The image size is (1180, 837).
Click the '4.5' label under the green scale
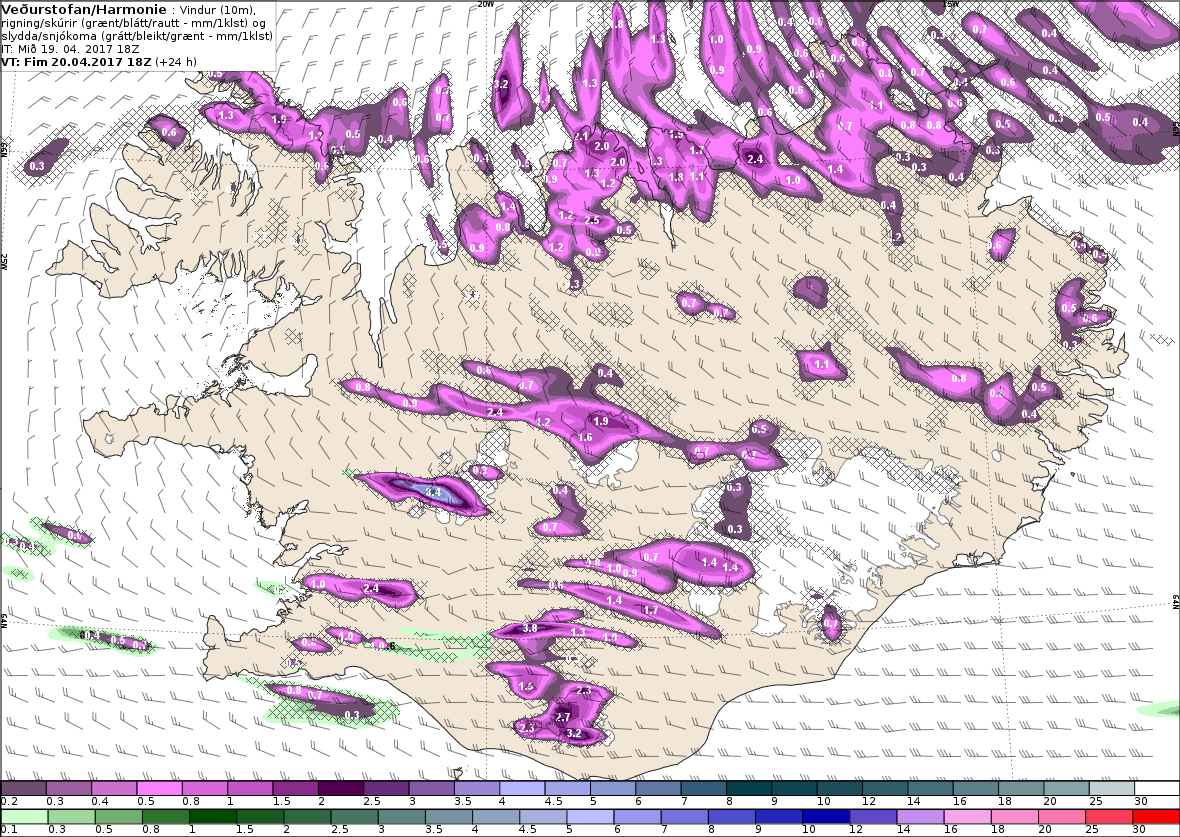click(x=528, y=829)
